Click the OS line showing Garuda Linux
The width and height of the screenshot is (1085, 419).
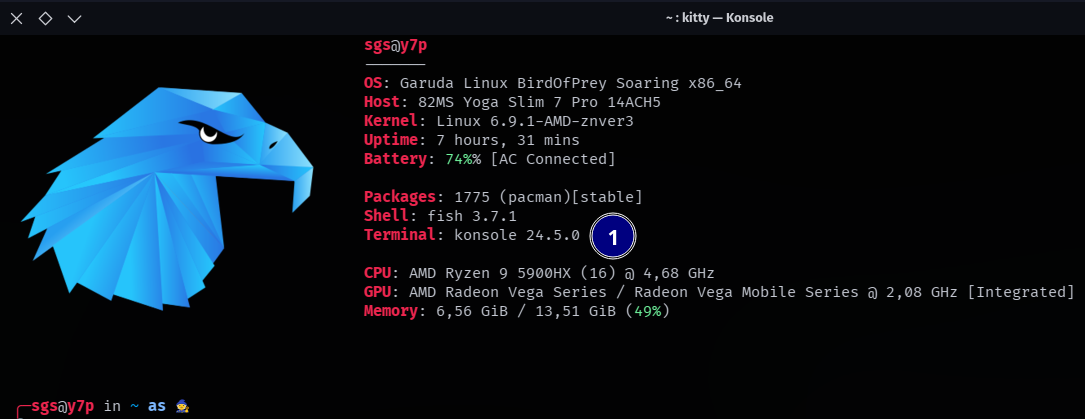click(x=553, y=84)
